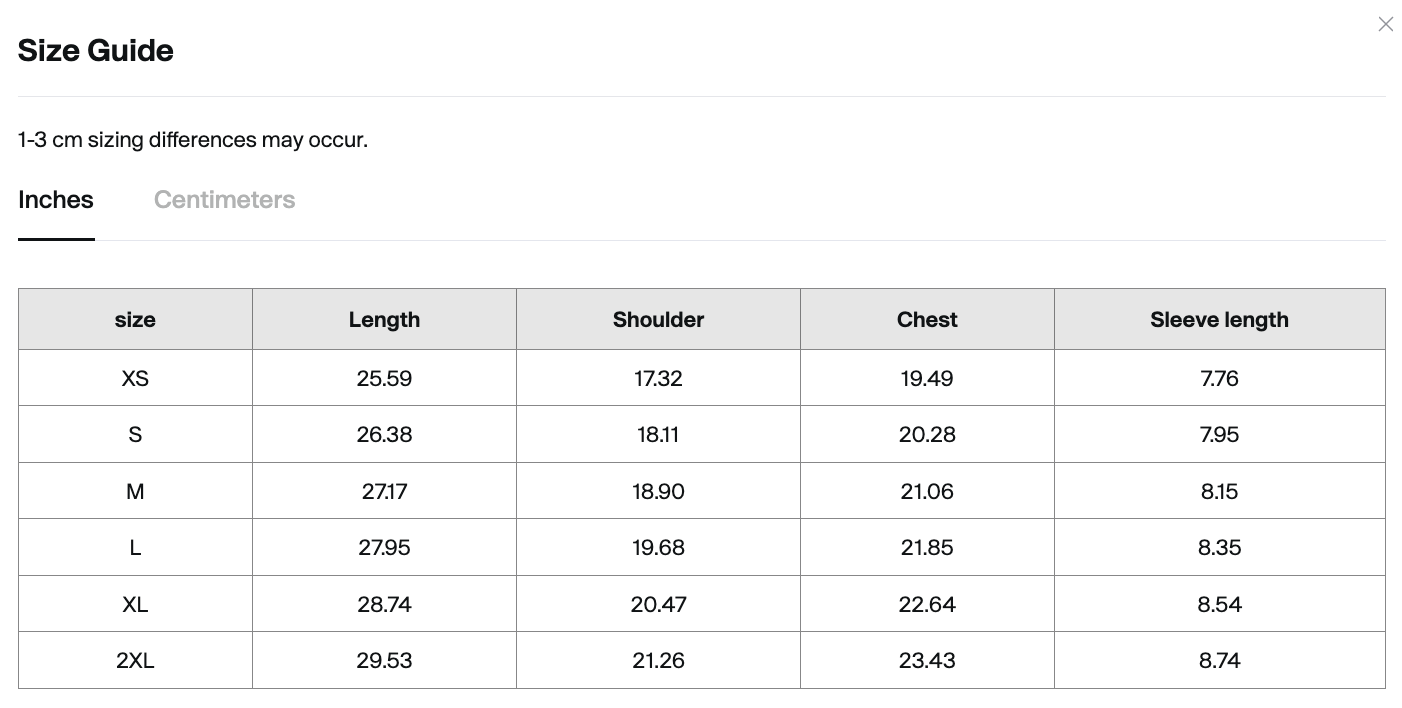The width and height of the screenshot is (1402, 708).
Task: Switch to the Centimeters tab
Action: point(224,200)
